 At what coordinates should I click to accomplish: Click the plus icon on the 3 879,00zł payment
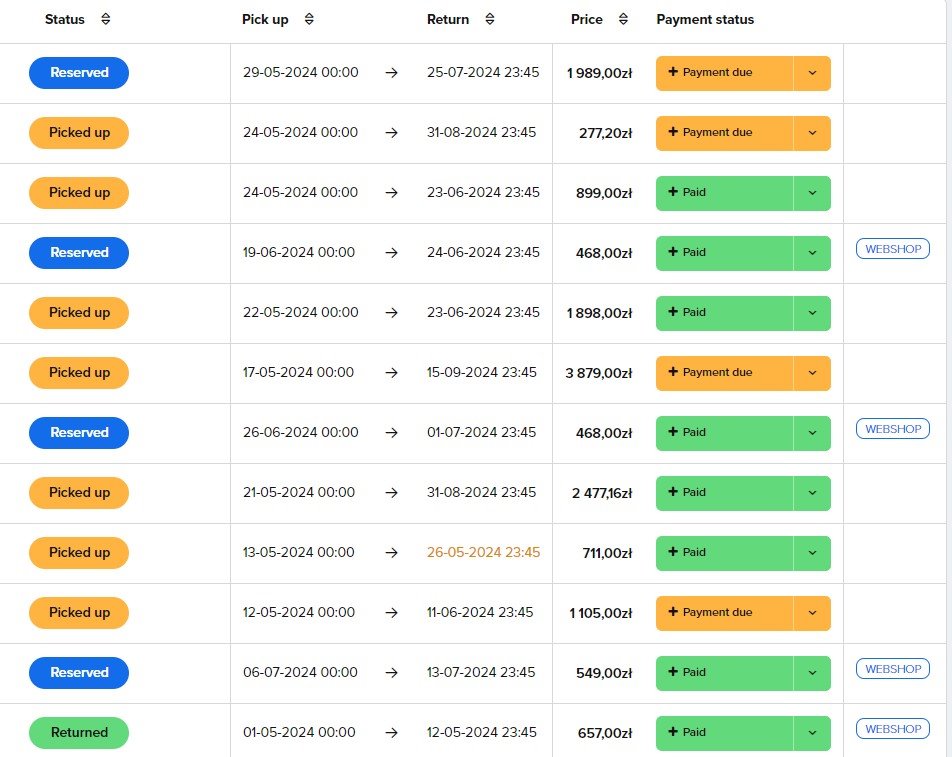coord(673,372)
